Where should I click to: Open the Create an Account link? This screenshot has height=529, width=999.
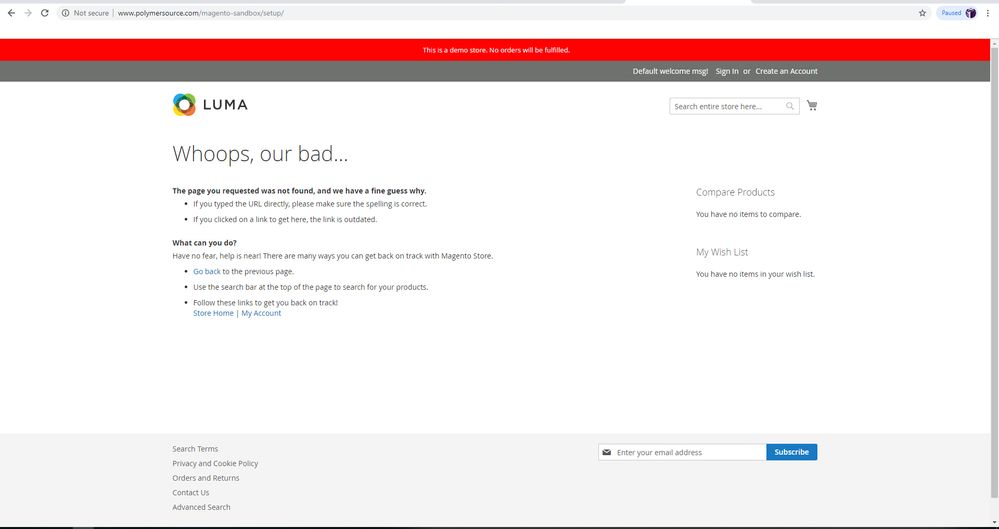[x=786, y=71]
